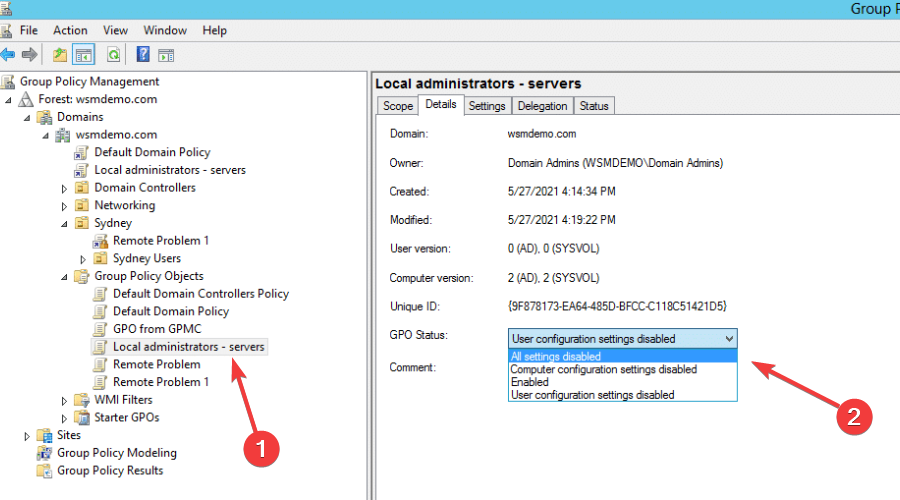Open the Help menu
The width and height of the screenshot is (900, 500).
click(214, 30)
